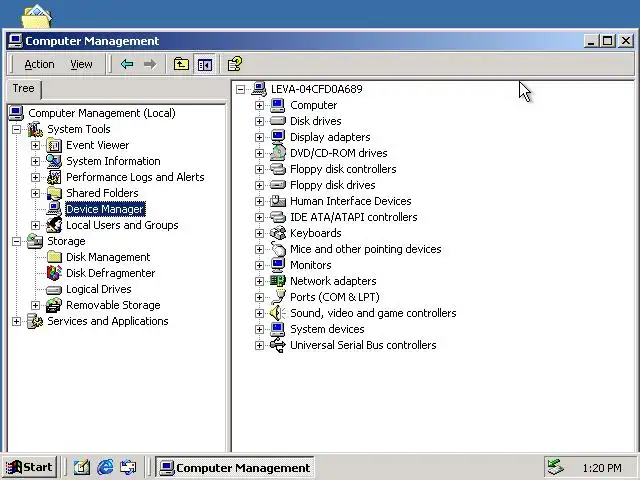Collapse the Storage node
Viewport: 640px width, 480px height.
(x=16, y=241)
